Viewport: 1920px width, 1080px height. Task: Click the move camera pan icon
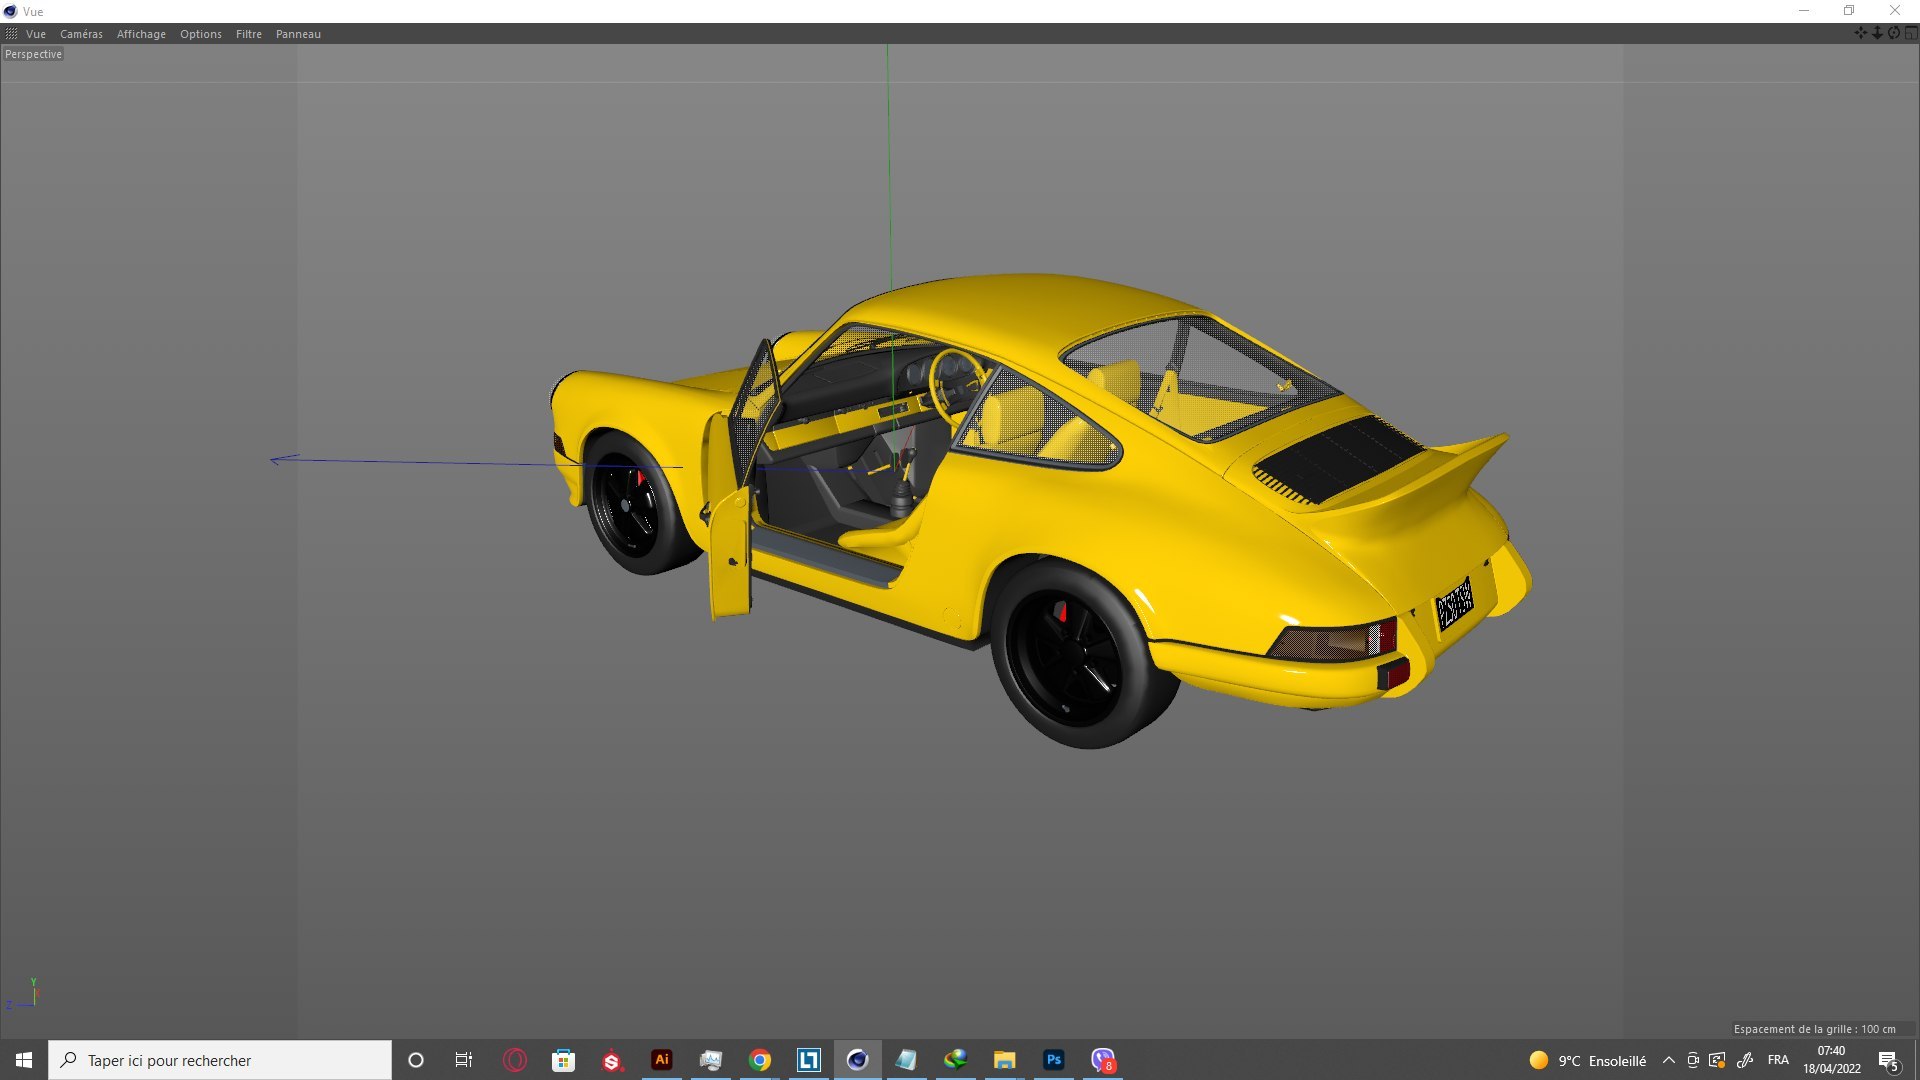(1861, 33)
